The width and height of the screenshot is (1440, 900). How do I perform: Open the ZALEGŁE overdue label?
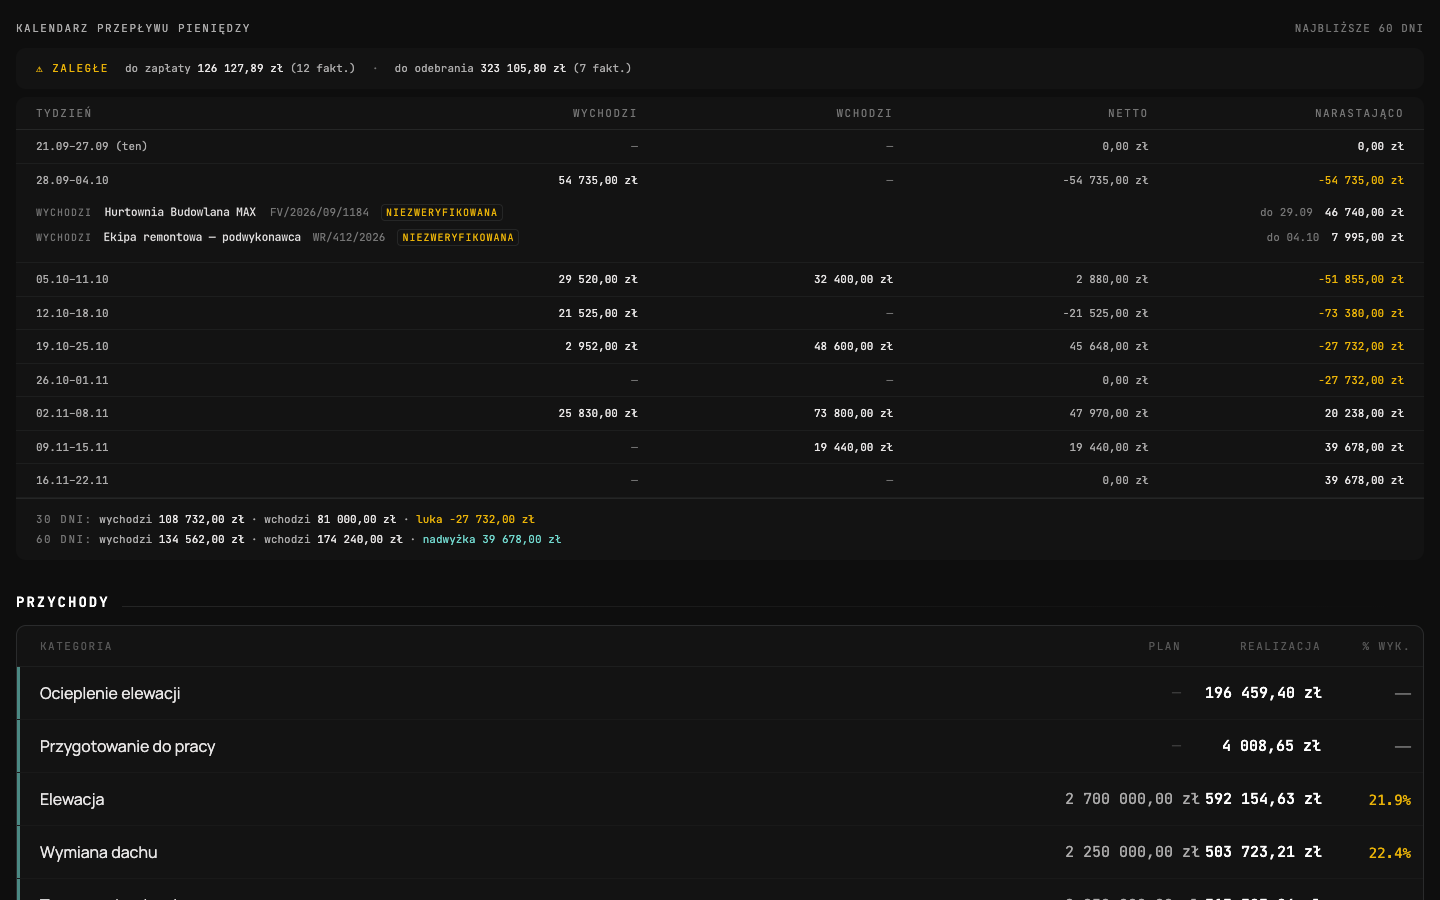point(80,69)
